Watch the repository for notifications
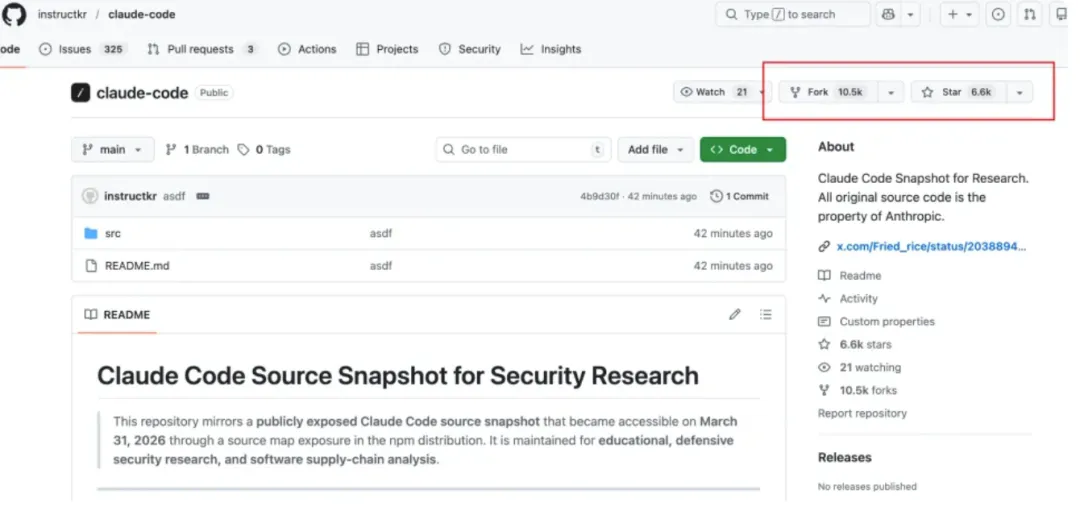Viewport: 1080px width, 511px height. (711, 92)
